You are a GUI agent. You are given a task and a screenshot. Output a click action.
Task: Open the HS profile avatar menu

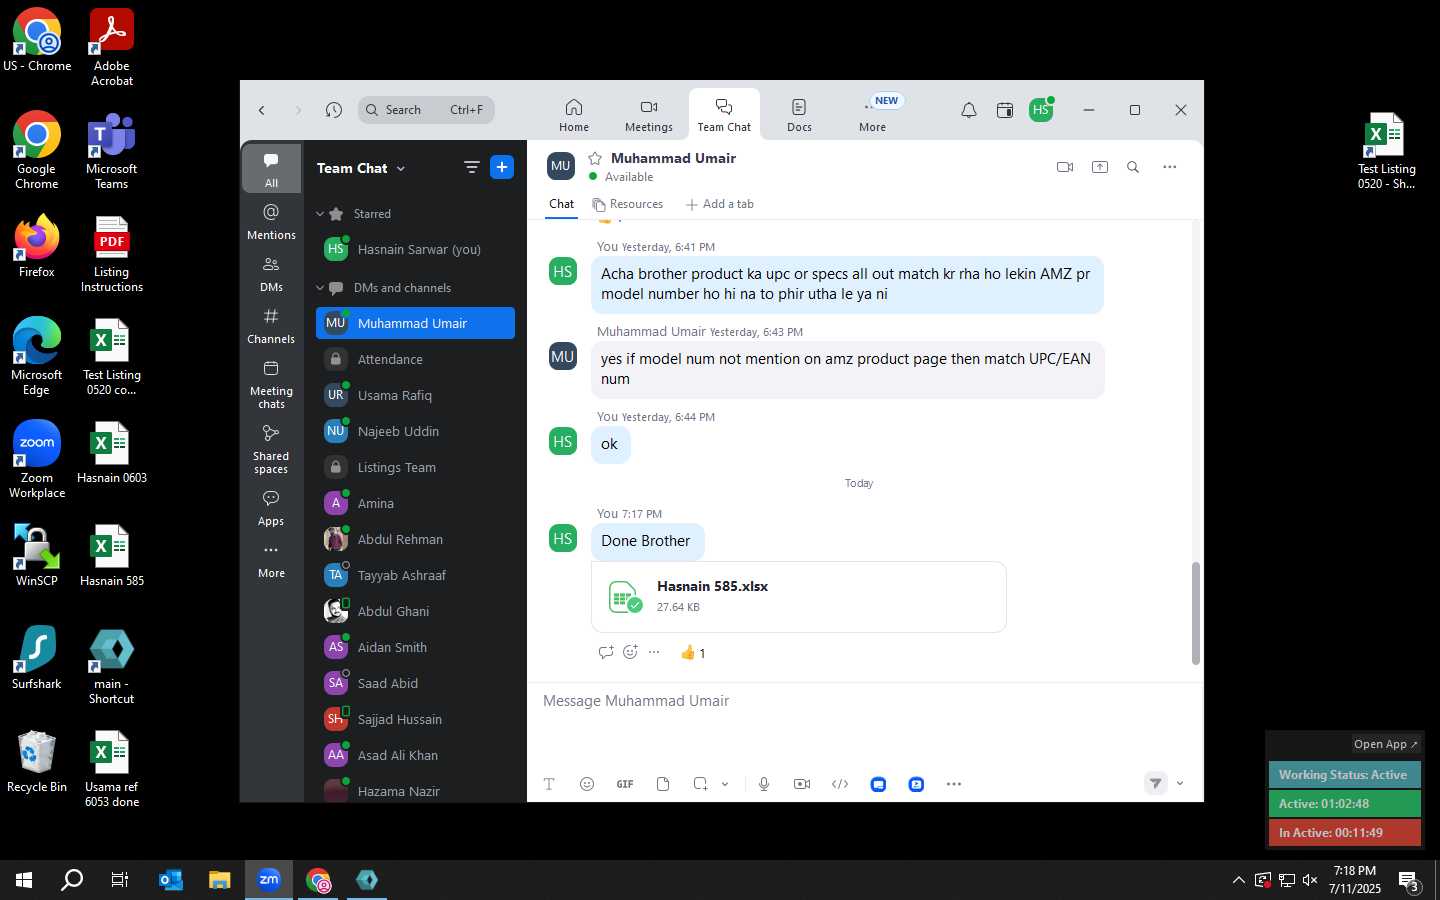(x=1041, y=110)
